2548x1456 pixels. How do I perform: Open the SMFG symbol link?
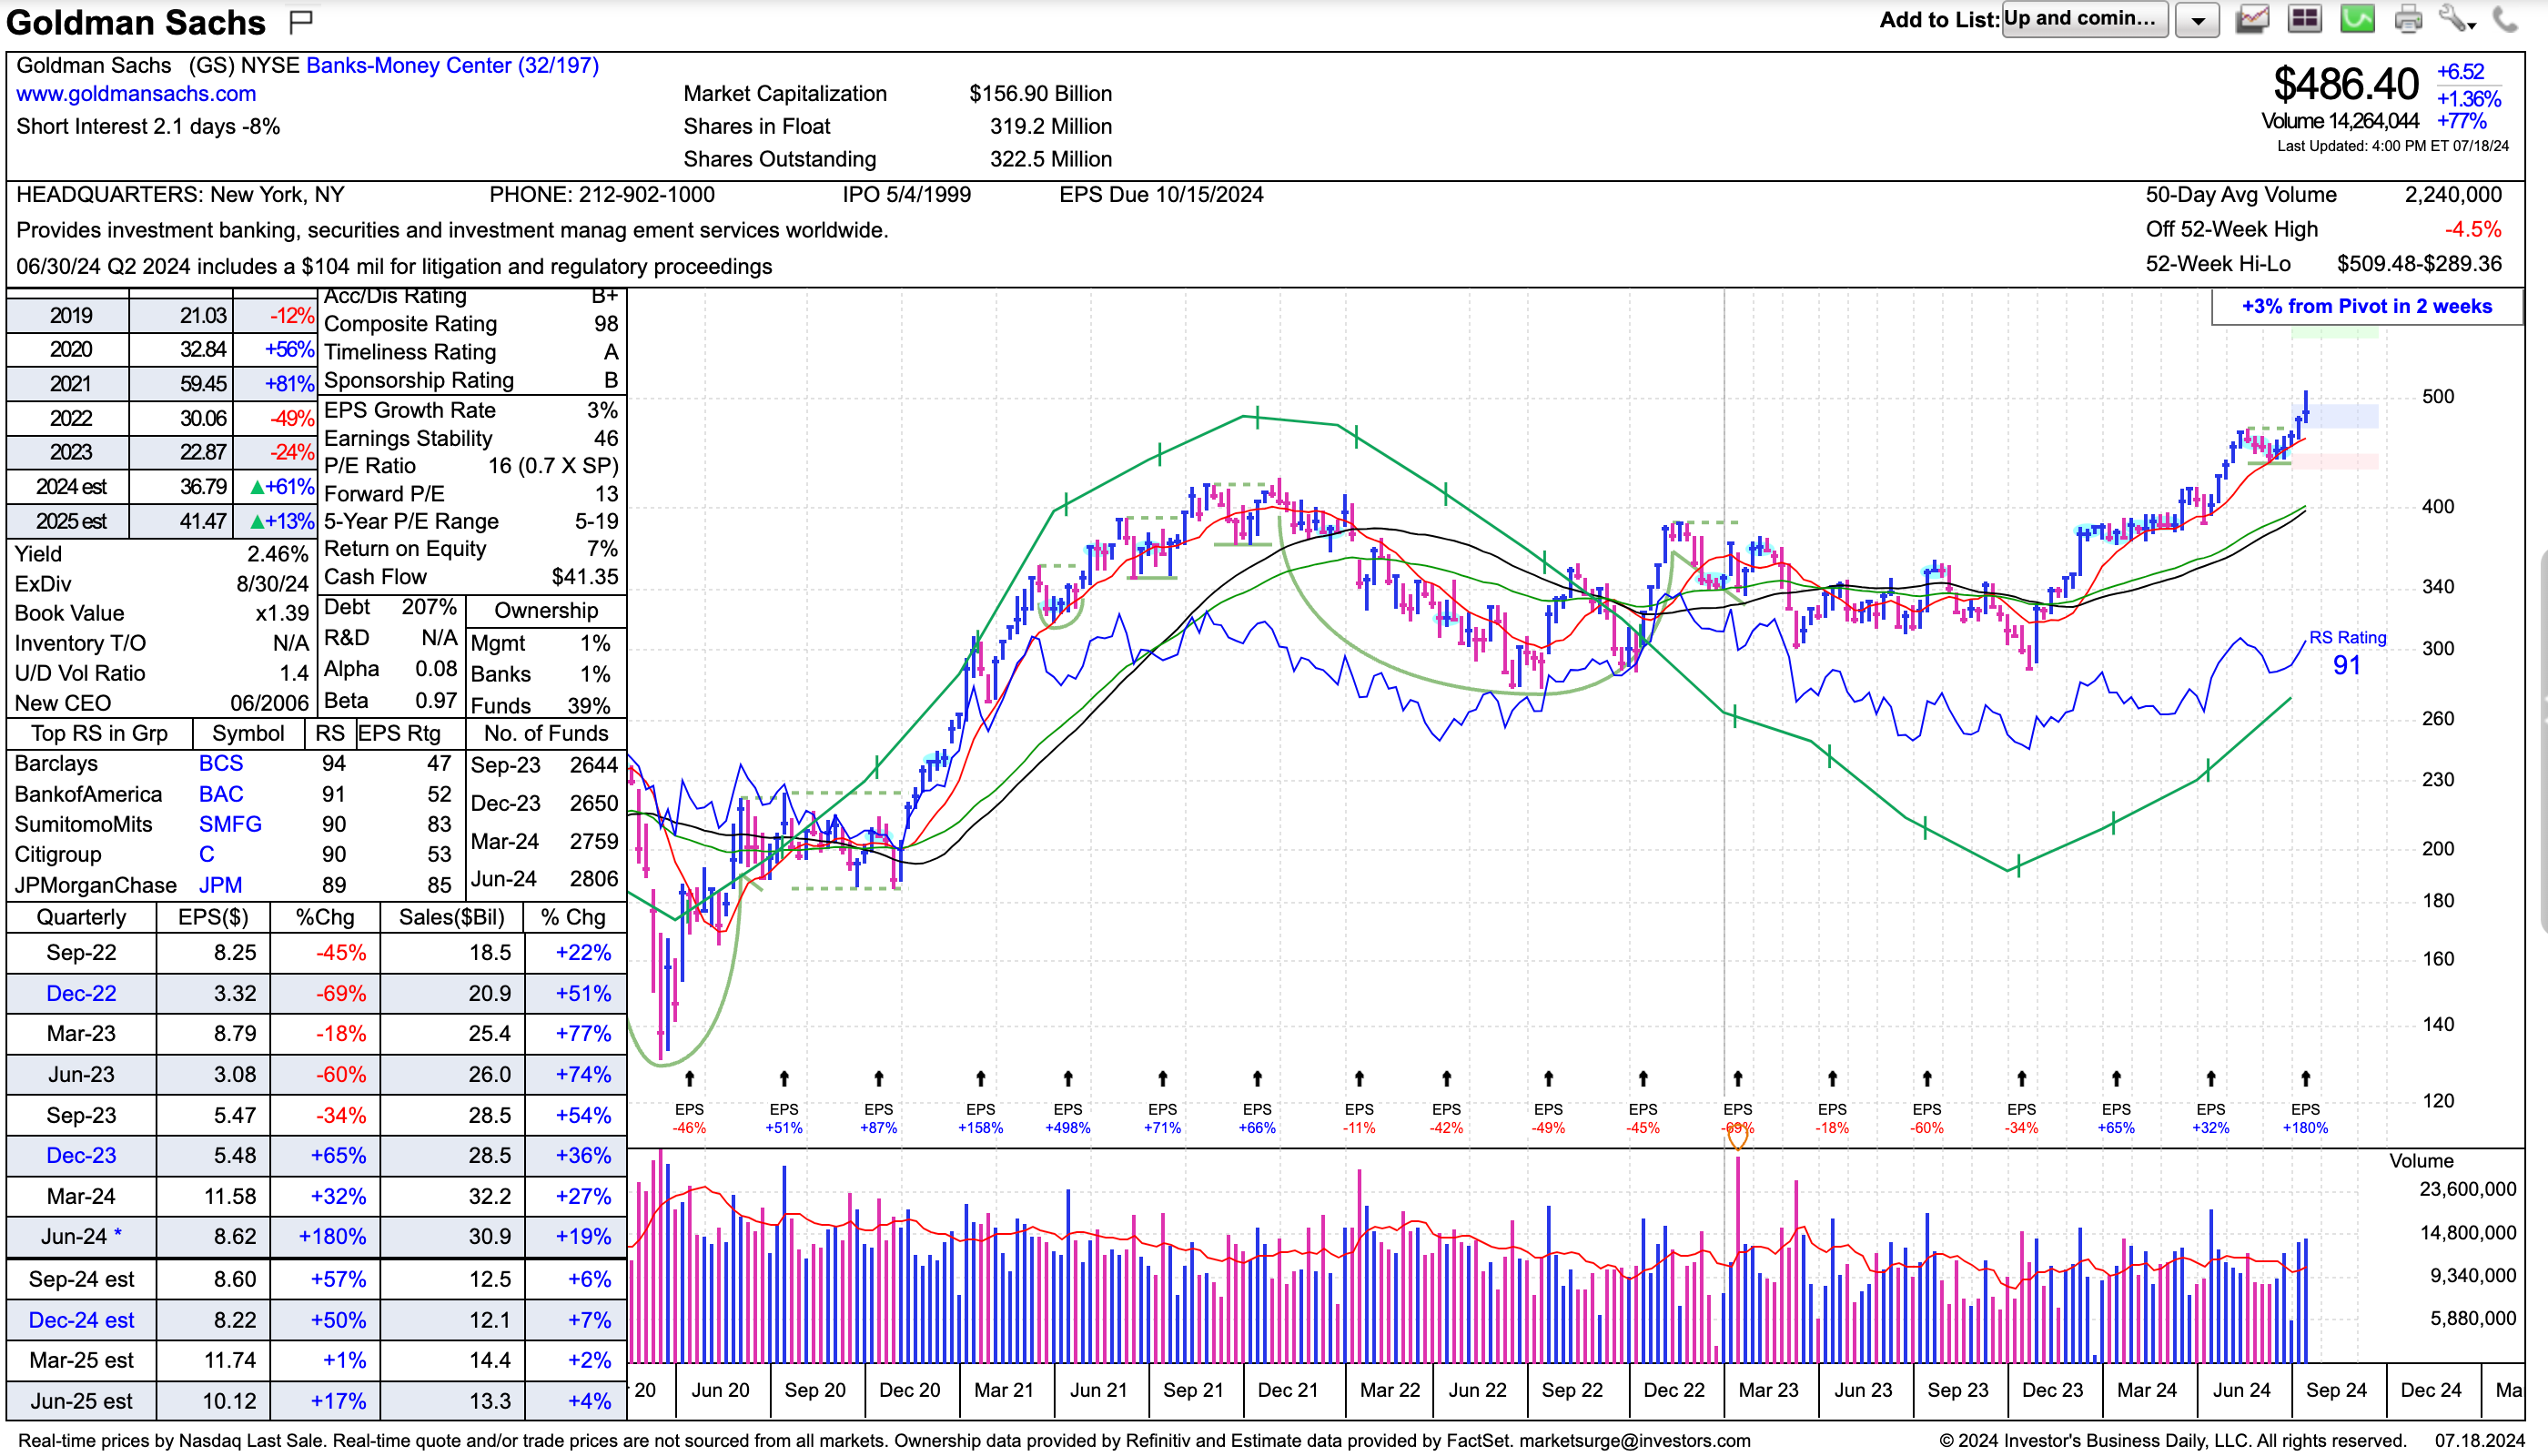tap(230, 824)
